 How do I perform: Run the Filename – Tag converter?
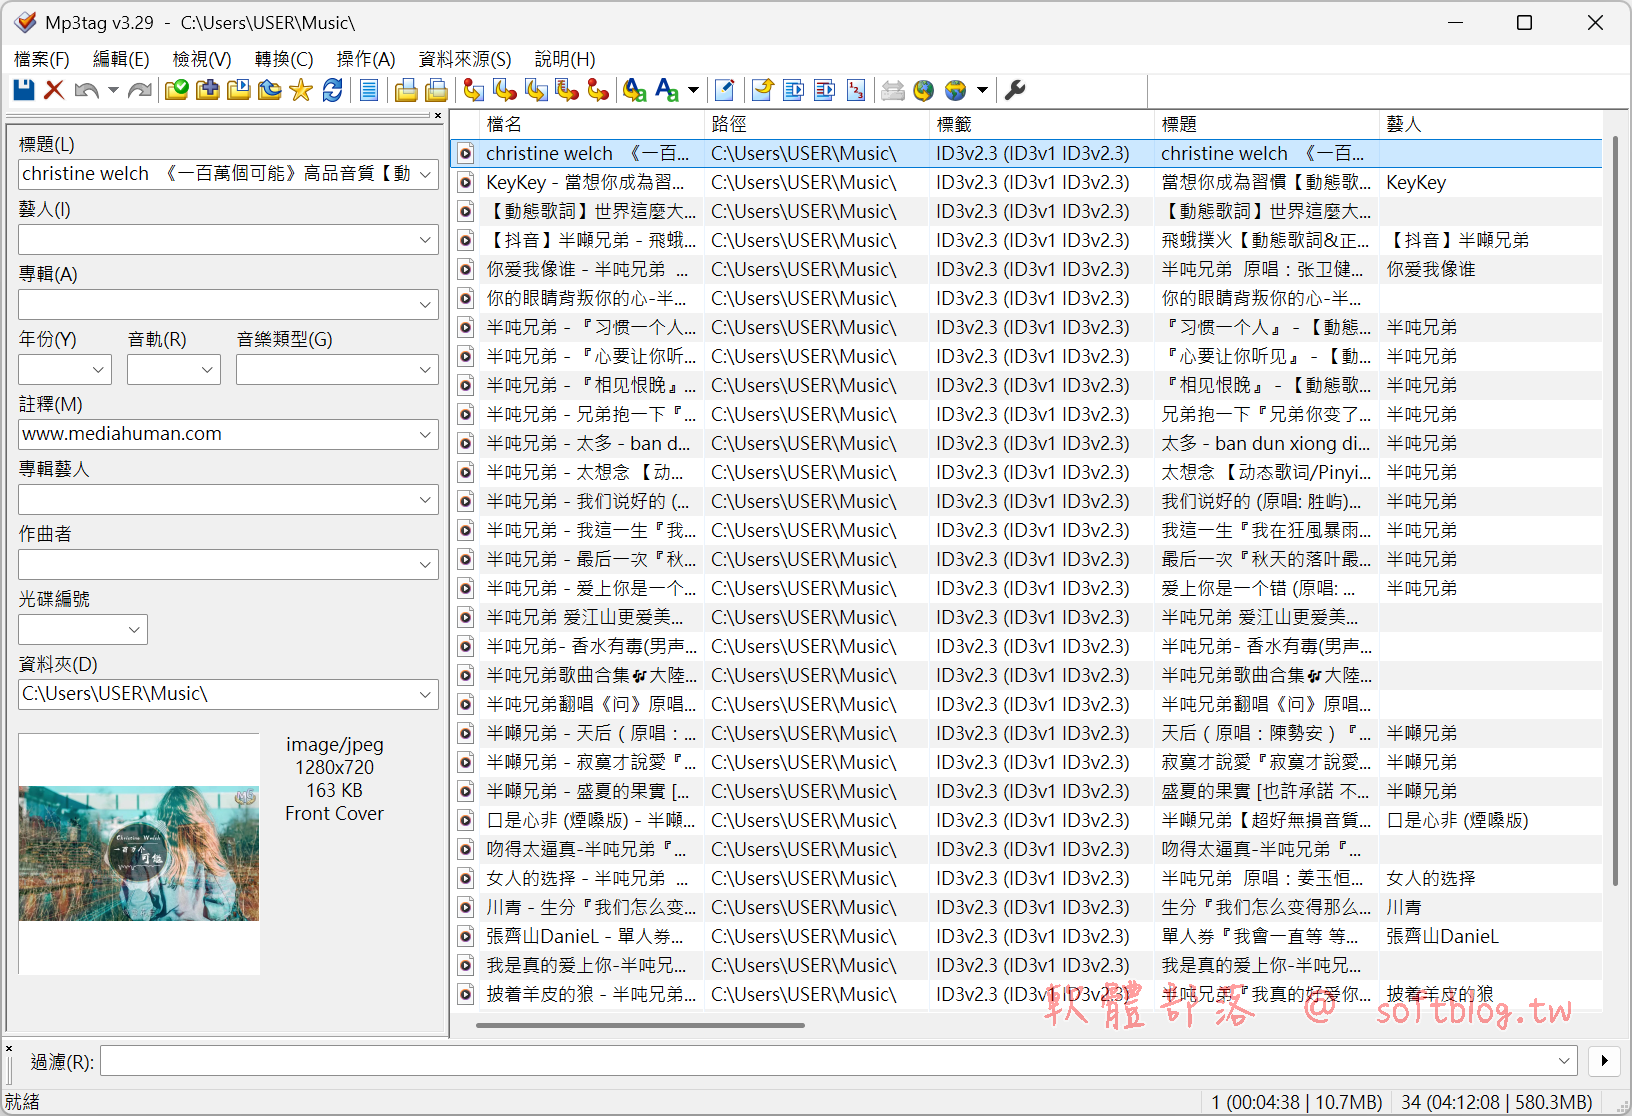[x=504, y=90]
